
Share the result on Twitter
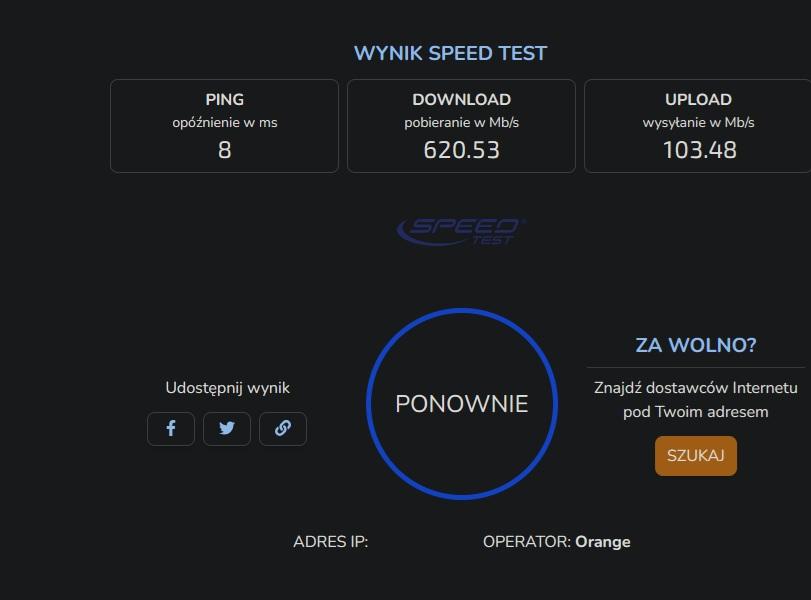coord(227,429)
